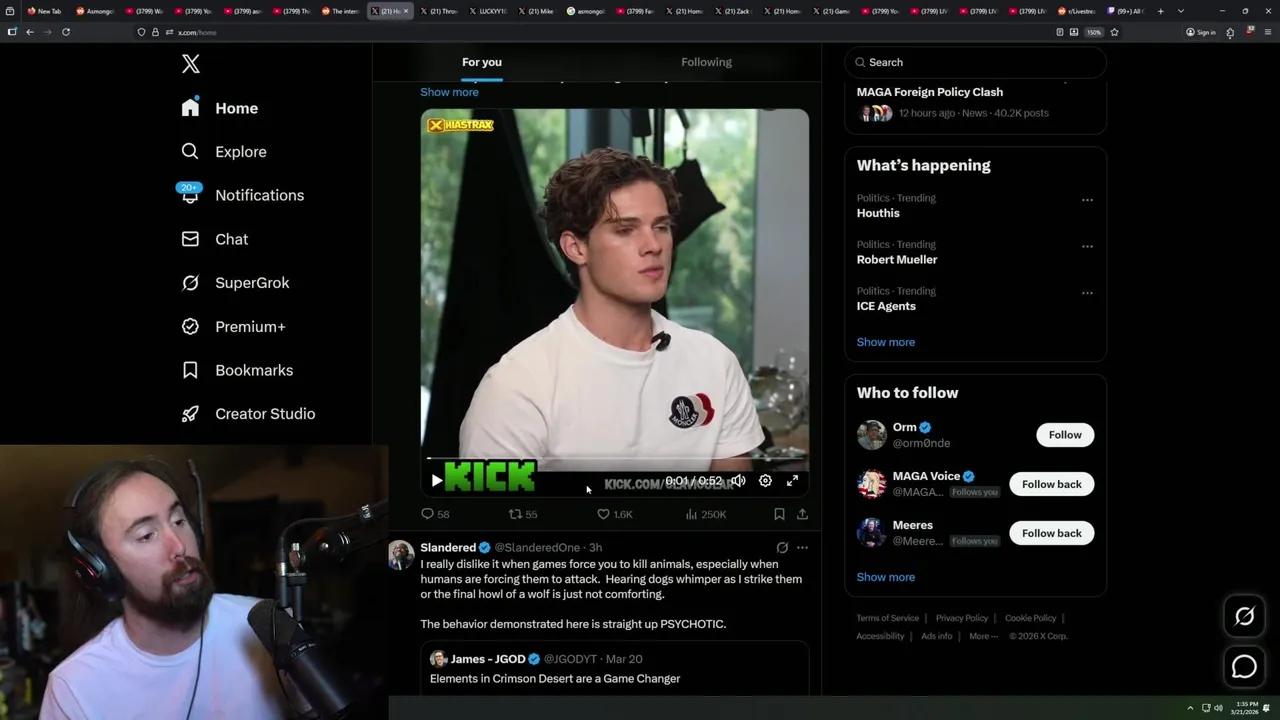Switch to the For you tab
Image resolution: width=1280 pixels, height=720 pixels.
coord(482,62)
